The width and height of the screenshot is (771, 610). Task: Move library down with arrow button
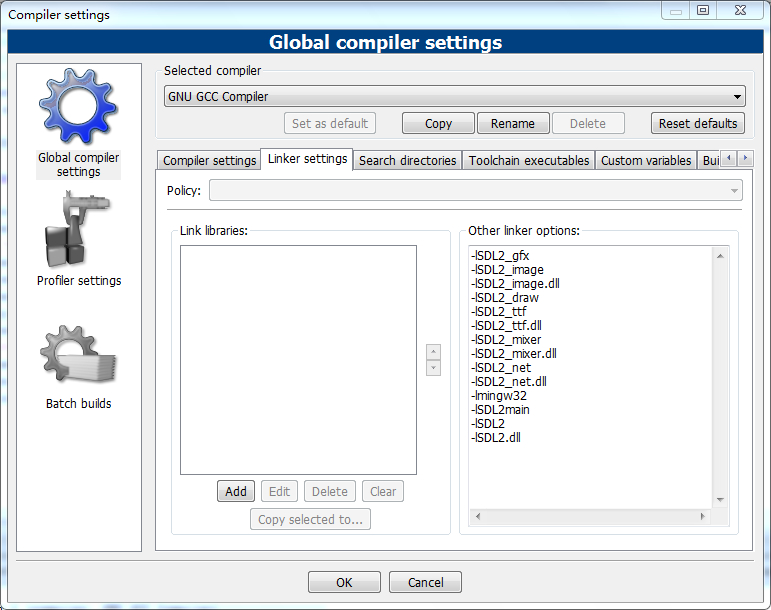[433, 368]
